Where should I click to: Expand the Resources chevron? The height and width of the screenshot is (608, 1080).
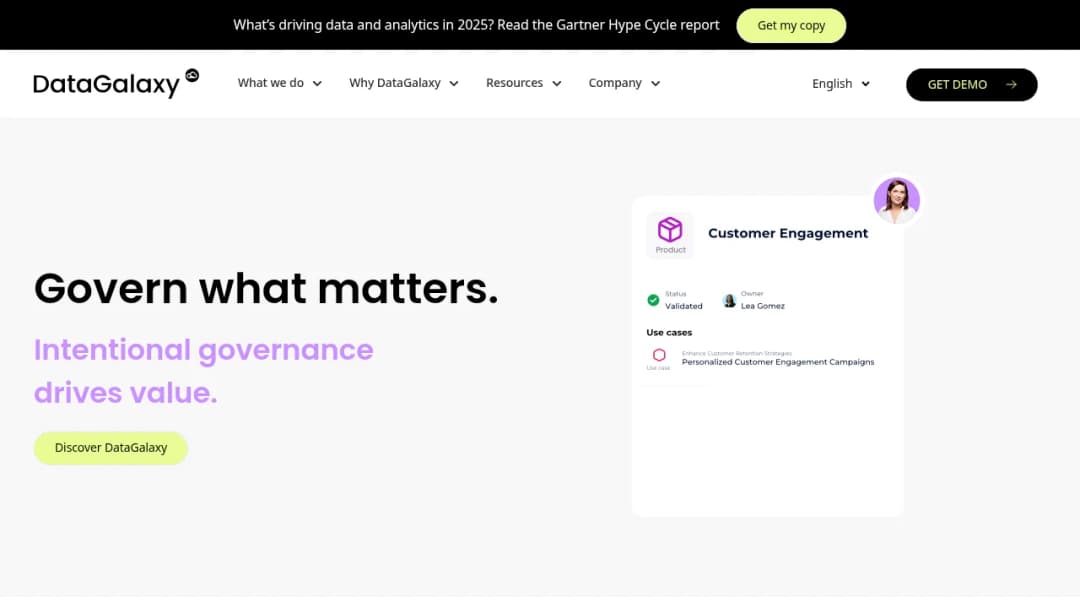point(557,84)
